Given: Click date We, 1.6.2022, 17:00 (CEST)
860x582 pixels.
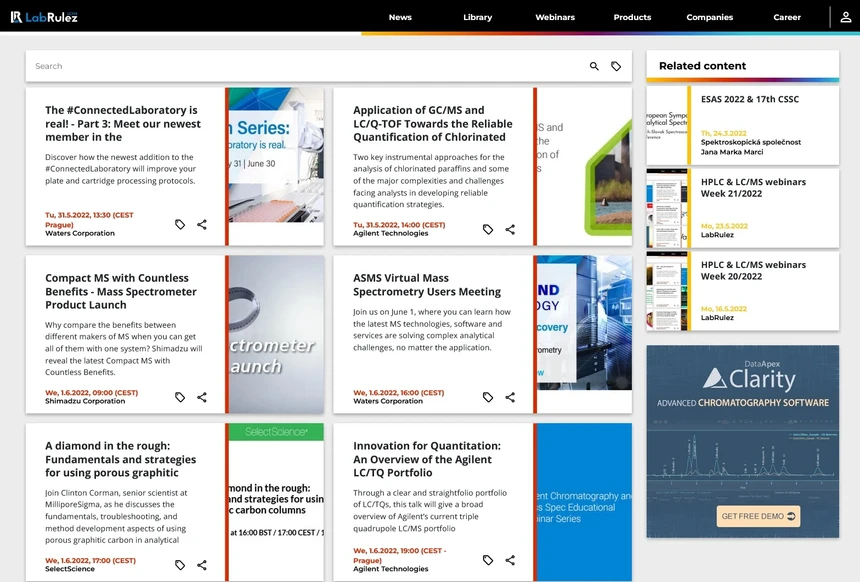Looking at the screenshot, I should (x=90, y=561).
